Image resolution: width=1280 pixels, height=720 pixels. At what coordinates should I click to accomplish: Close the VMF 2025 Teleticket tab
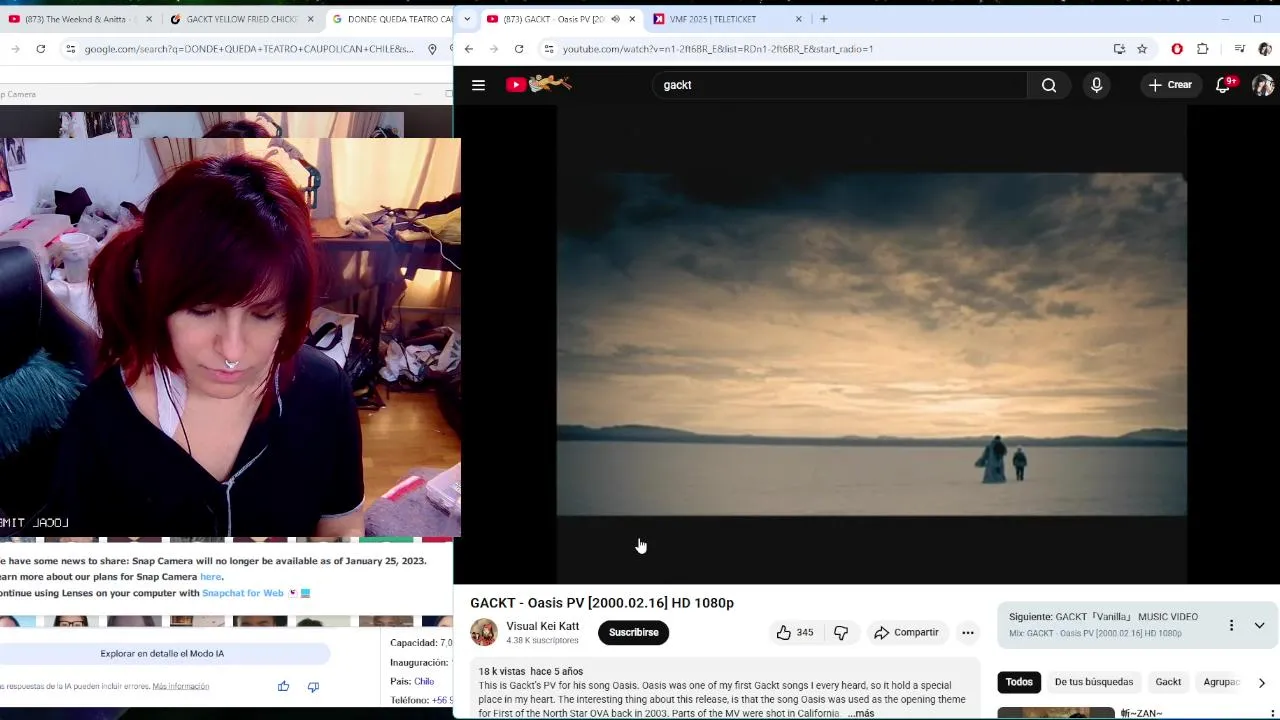coord(798,19)
